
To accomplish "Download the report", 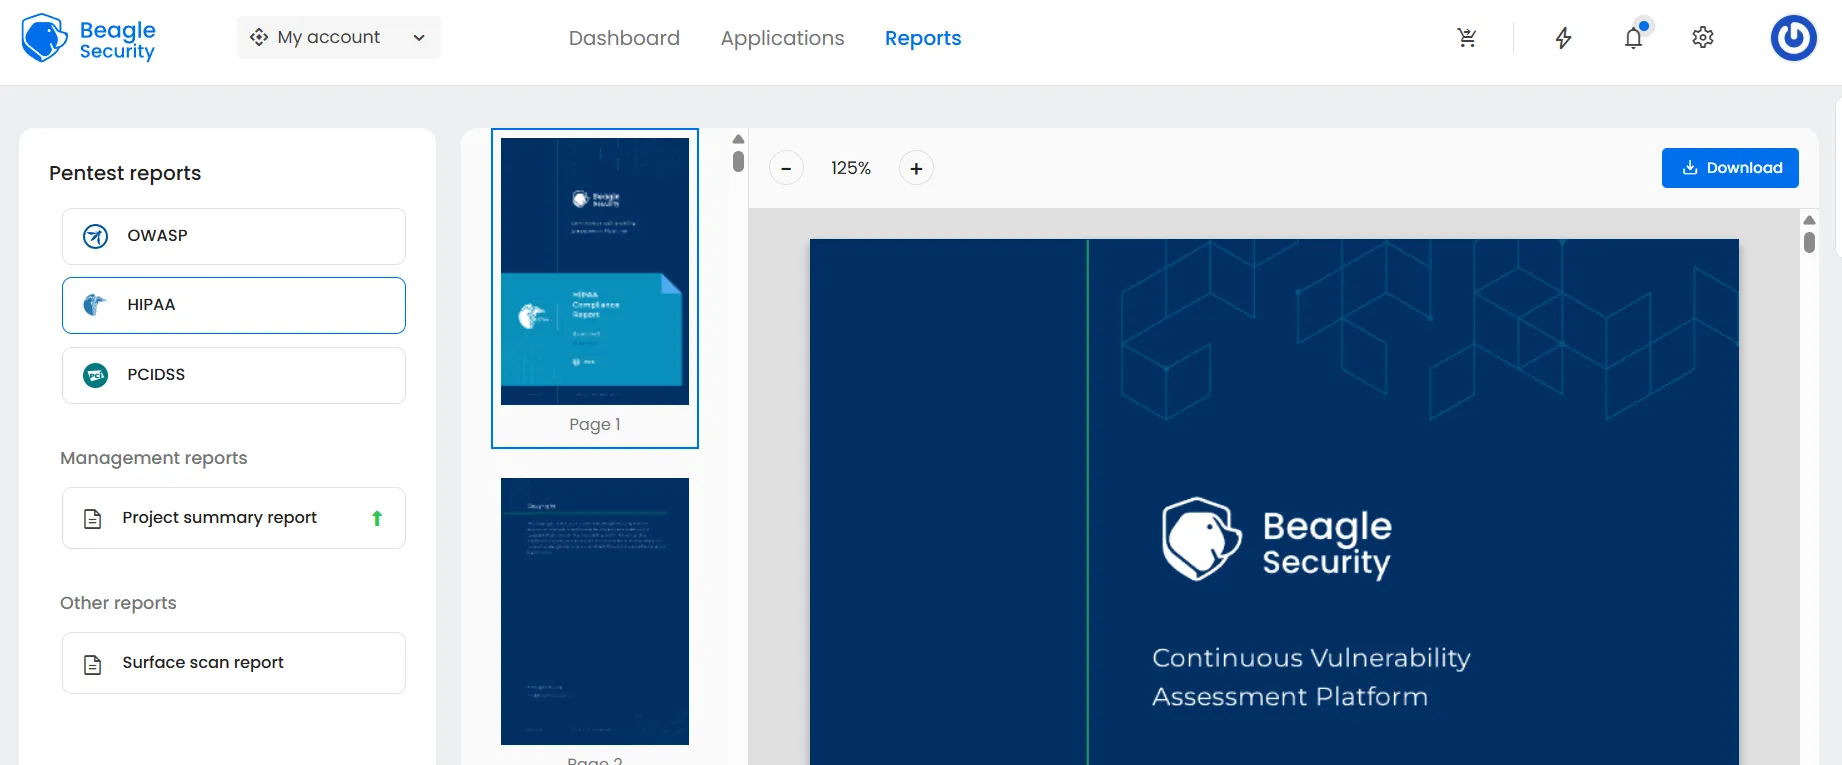I will (1730, 168).
